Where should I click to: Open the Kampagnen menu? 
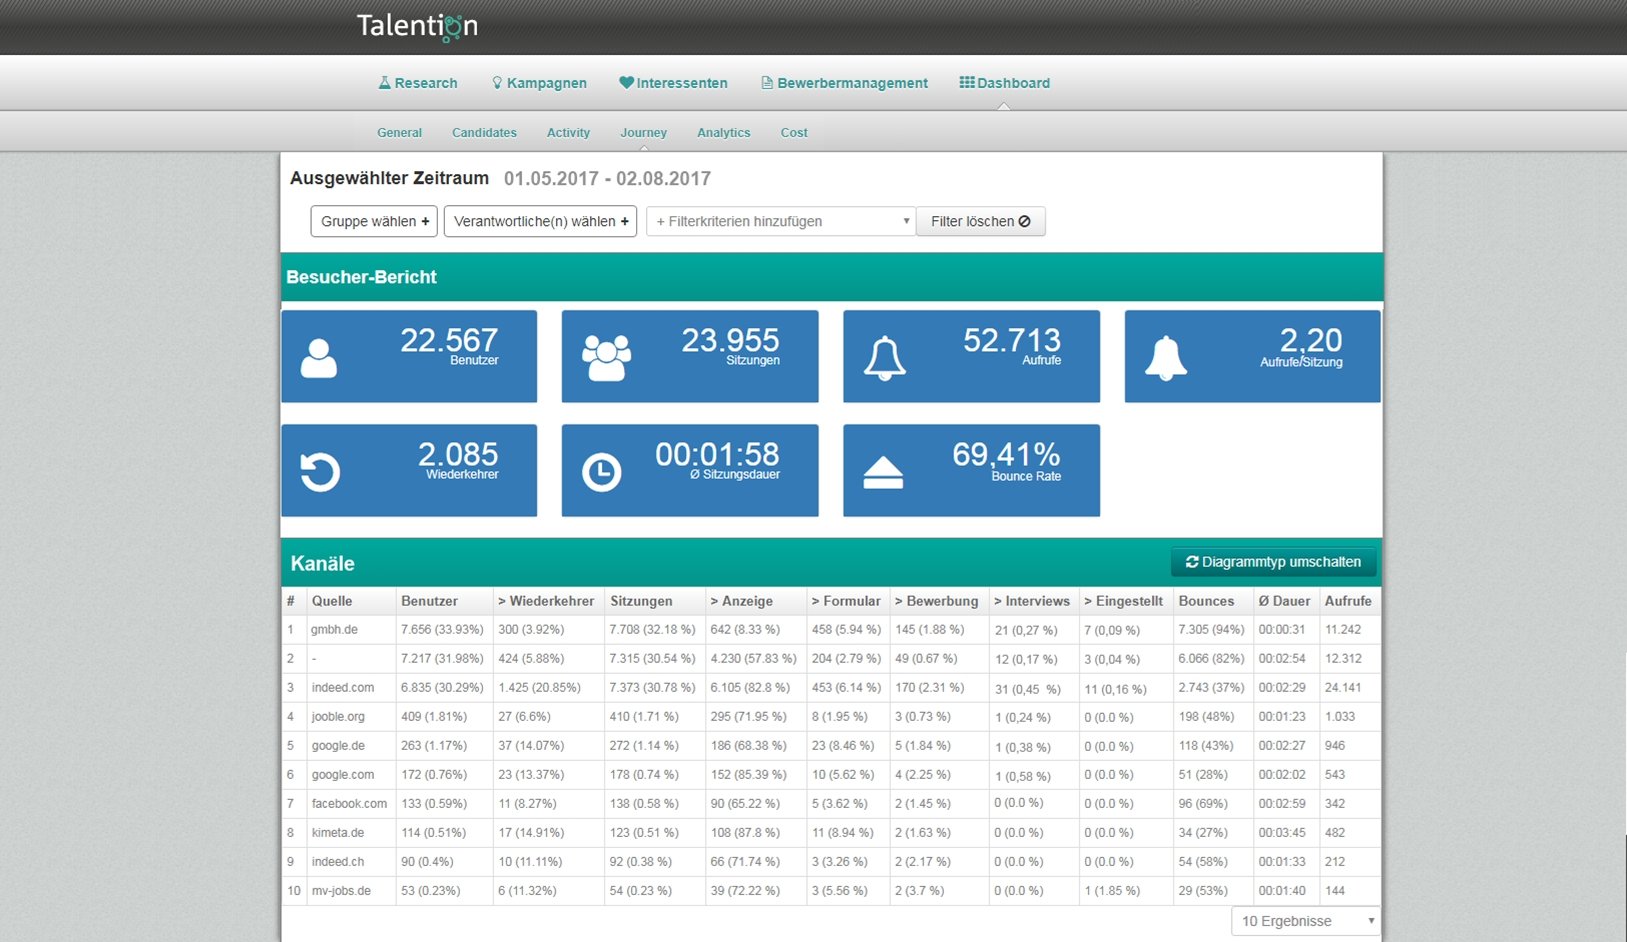point(540,83)
